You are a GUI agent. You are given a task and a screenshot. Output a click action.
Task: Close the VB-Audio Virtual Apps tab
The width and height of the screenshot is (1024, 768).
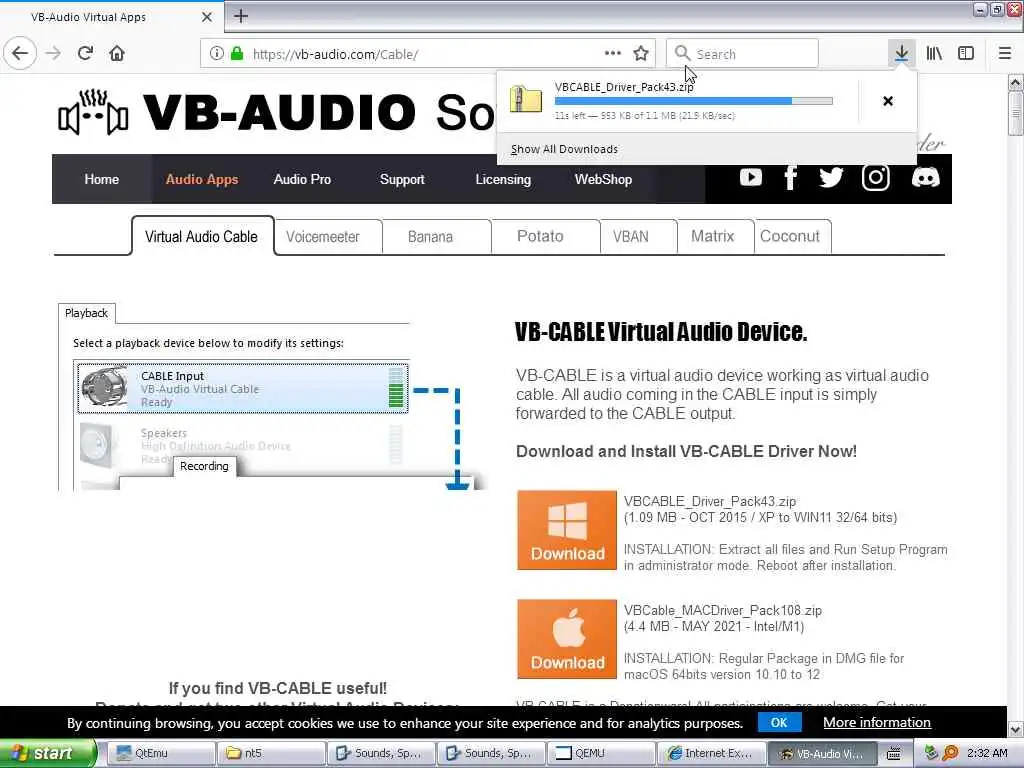[206, 17]
